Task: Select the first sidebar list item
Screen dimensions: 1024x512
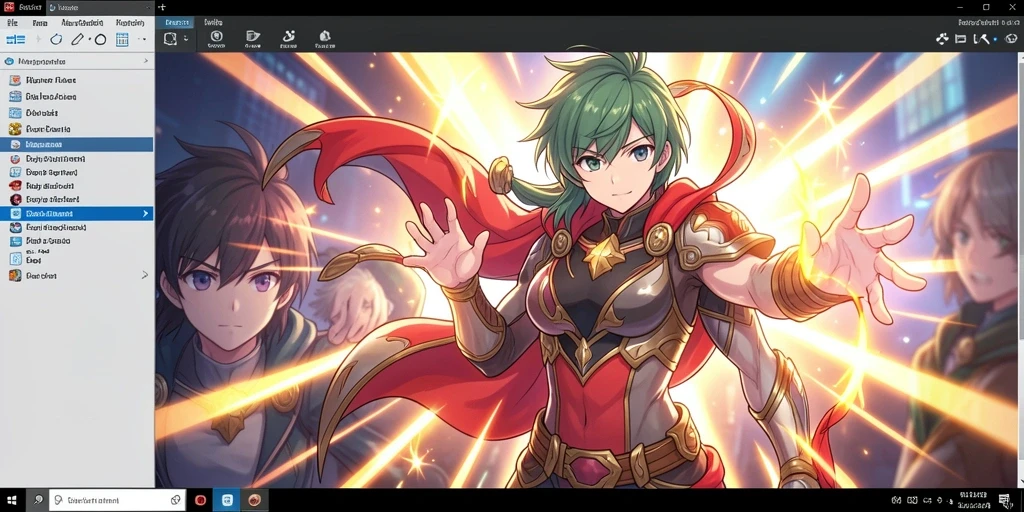Action: tap(77, 80)
